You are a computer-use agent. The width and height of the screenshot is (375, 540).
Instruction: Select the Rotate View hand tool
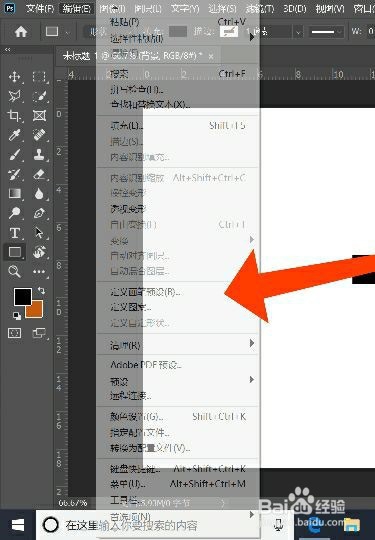pos(39,252)
